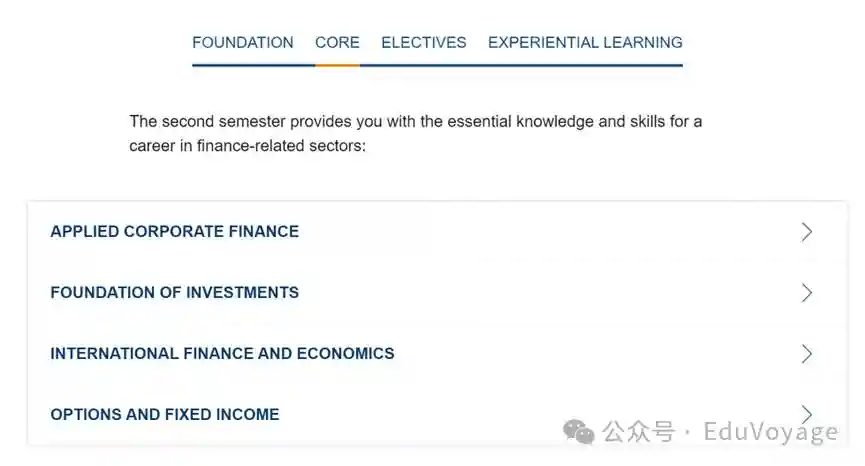Go to the EXPERIENTIAL LEARNING tab
865x466 pixels.
click(x=585, y=43)
